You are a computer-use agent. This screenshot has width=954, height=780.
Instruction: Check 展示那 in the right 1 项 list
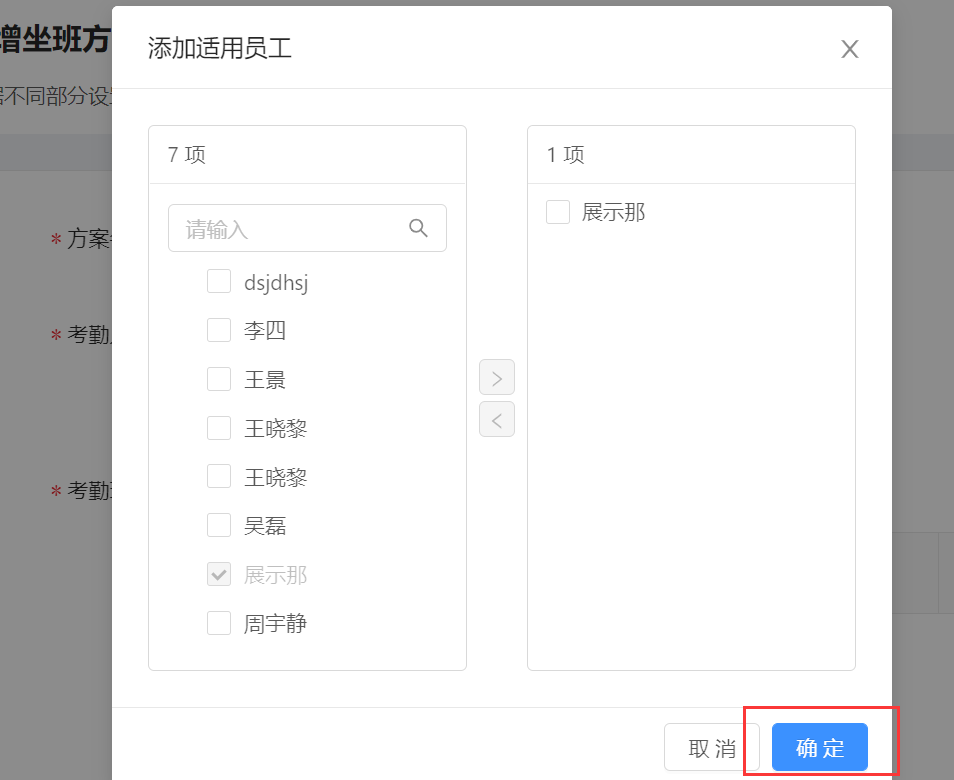pos(558,212)
